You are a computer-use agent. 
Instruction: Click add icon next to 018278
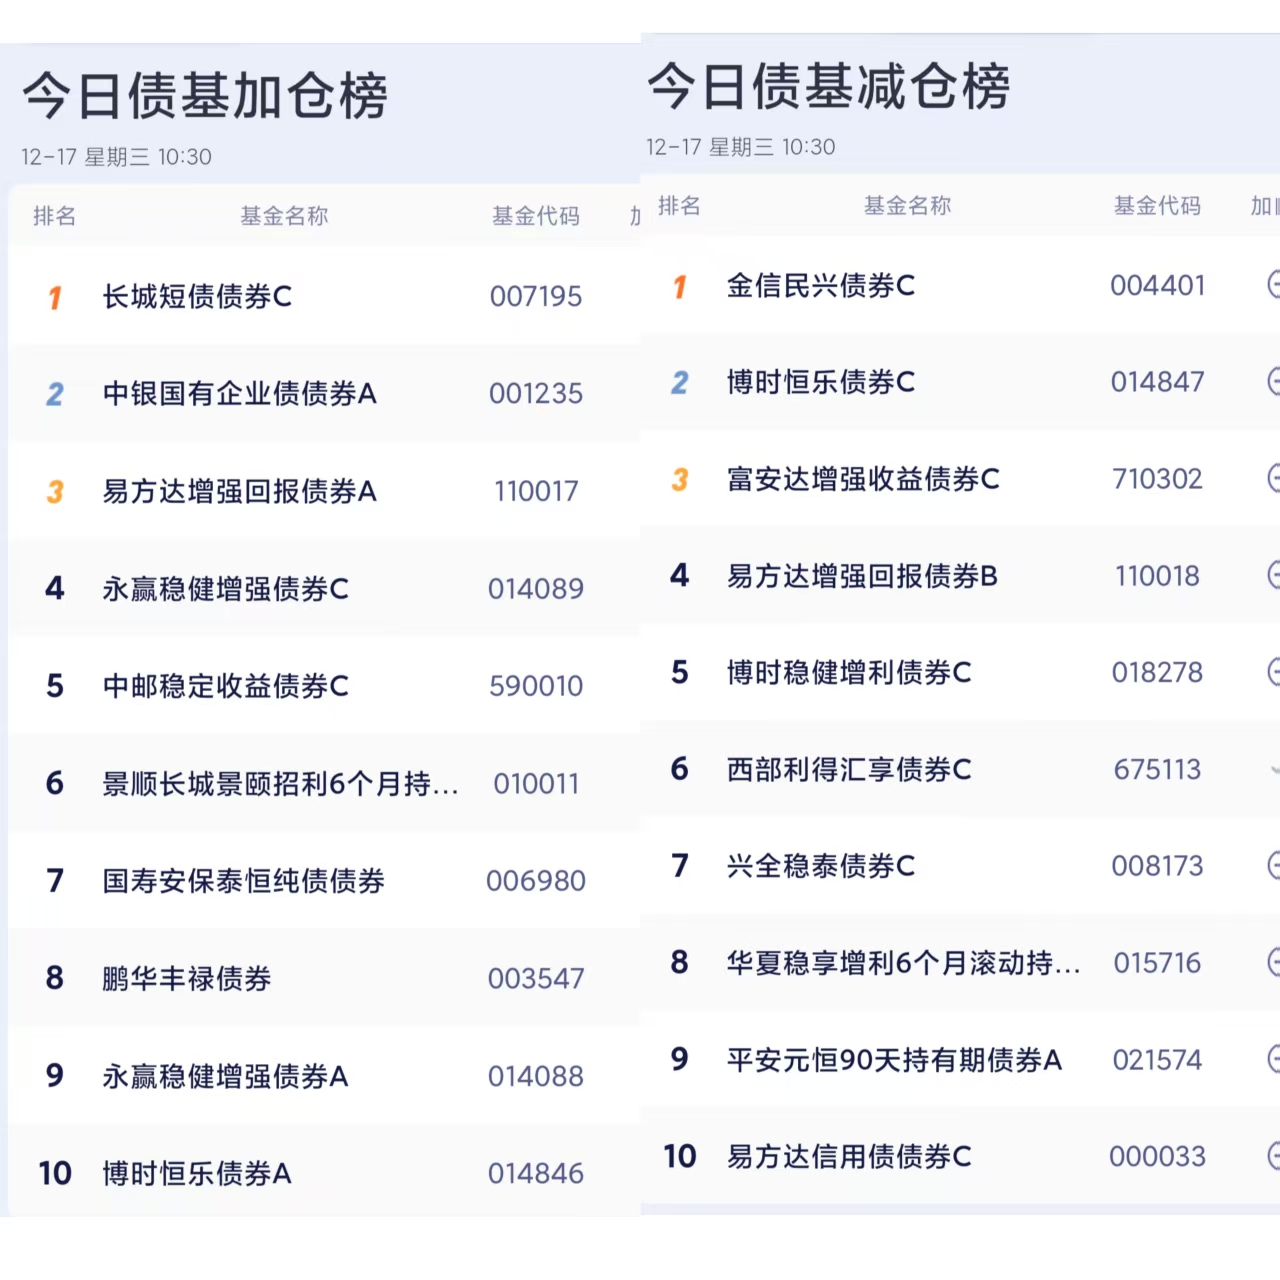(1273, 672)
